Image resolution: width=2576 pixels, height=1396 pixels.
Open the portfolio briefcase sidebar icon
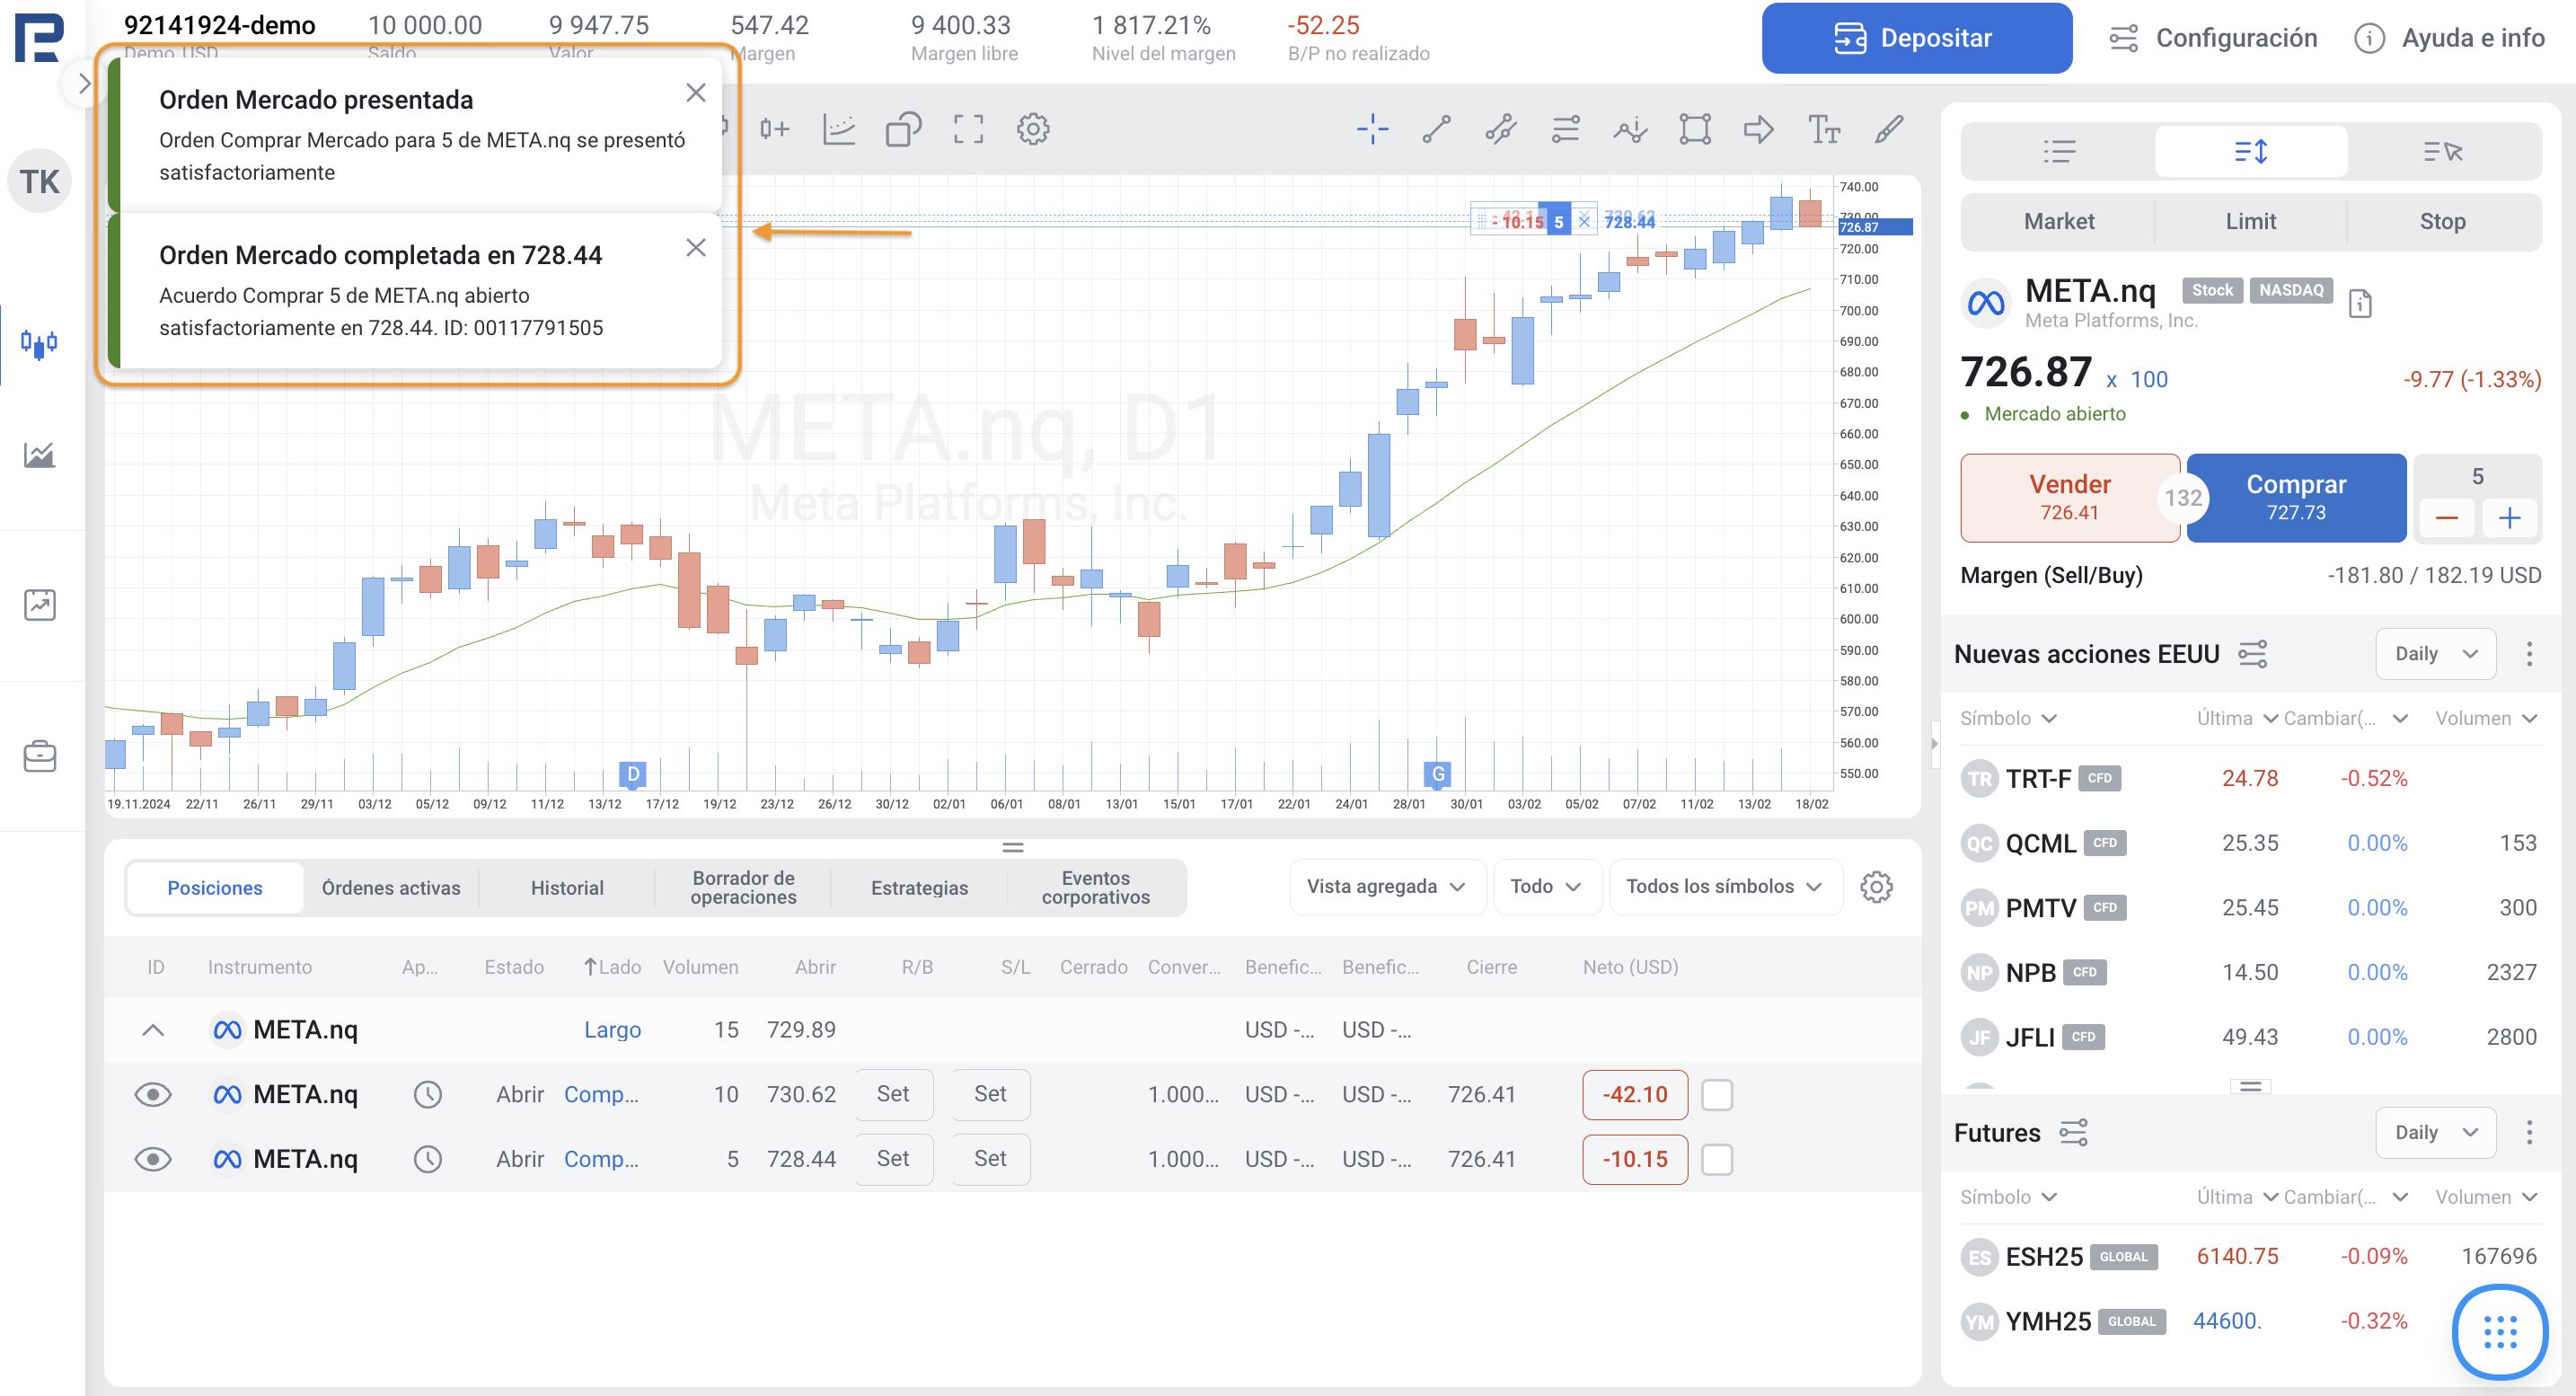[40, 756]
